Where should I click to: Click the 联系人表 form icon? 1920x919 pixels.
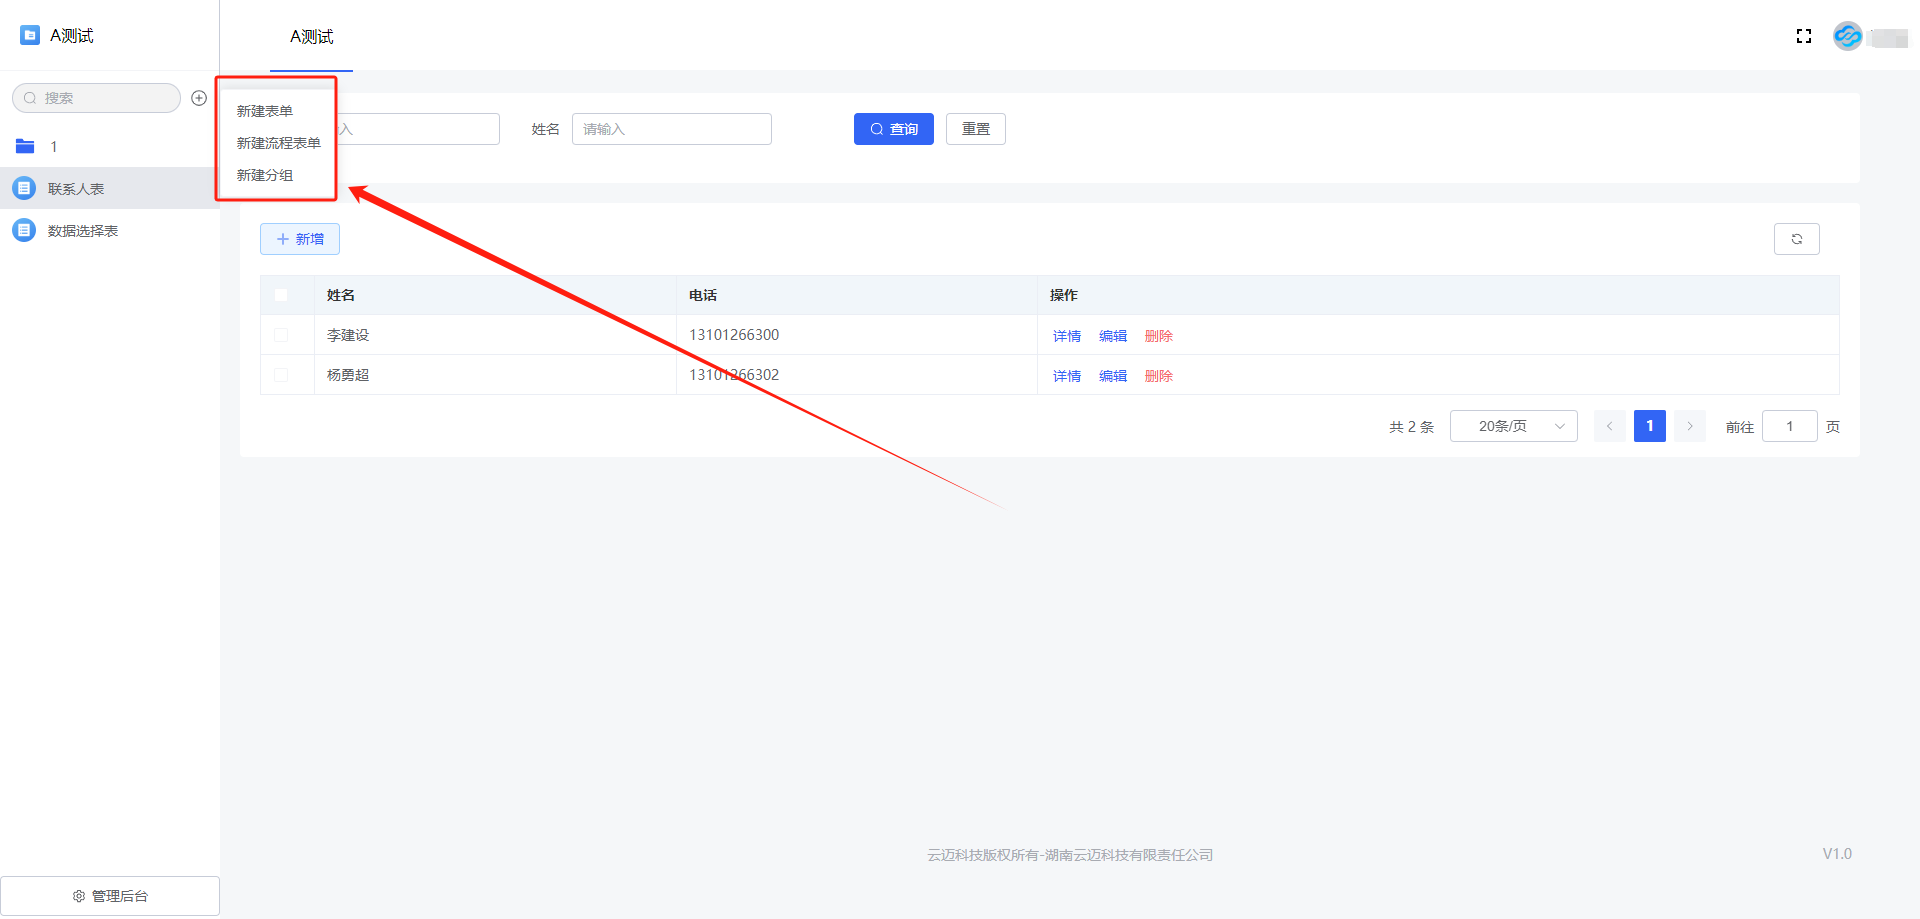[24, 188]
